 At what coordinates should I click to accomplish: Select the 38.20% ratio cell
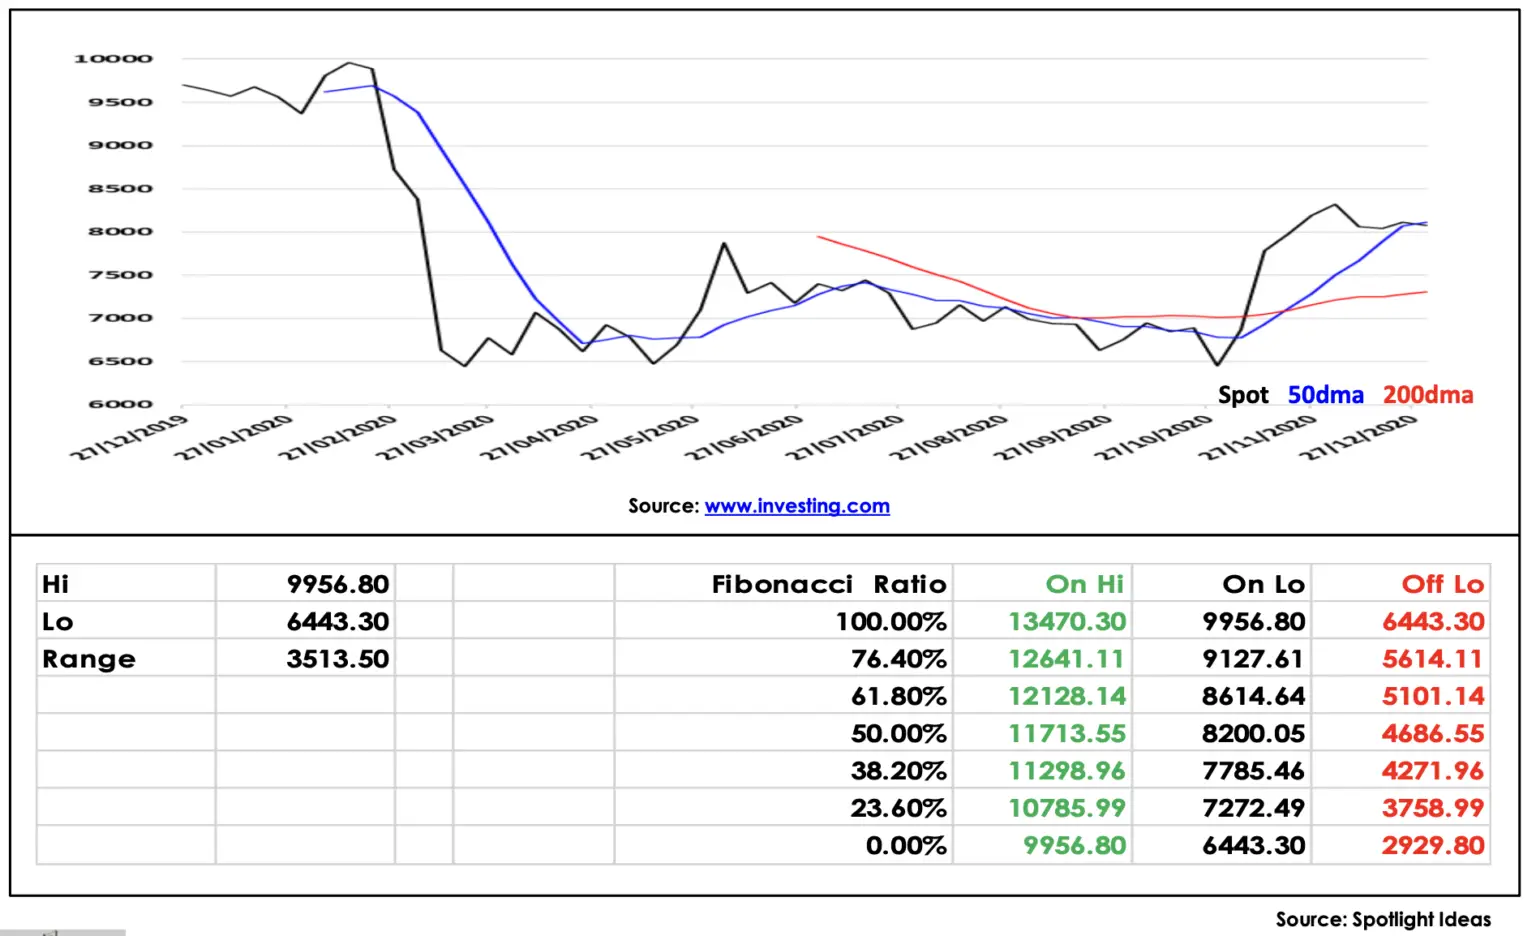point(784,771)
